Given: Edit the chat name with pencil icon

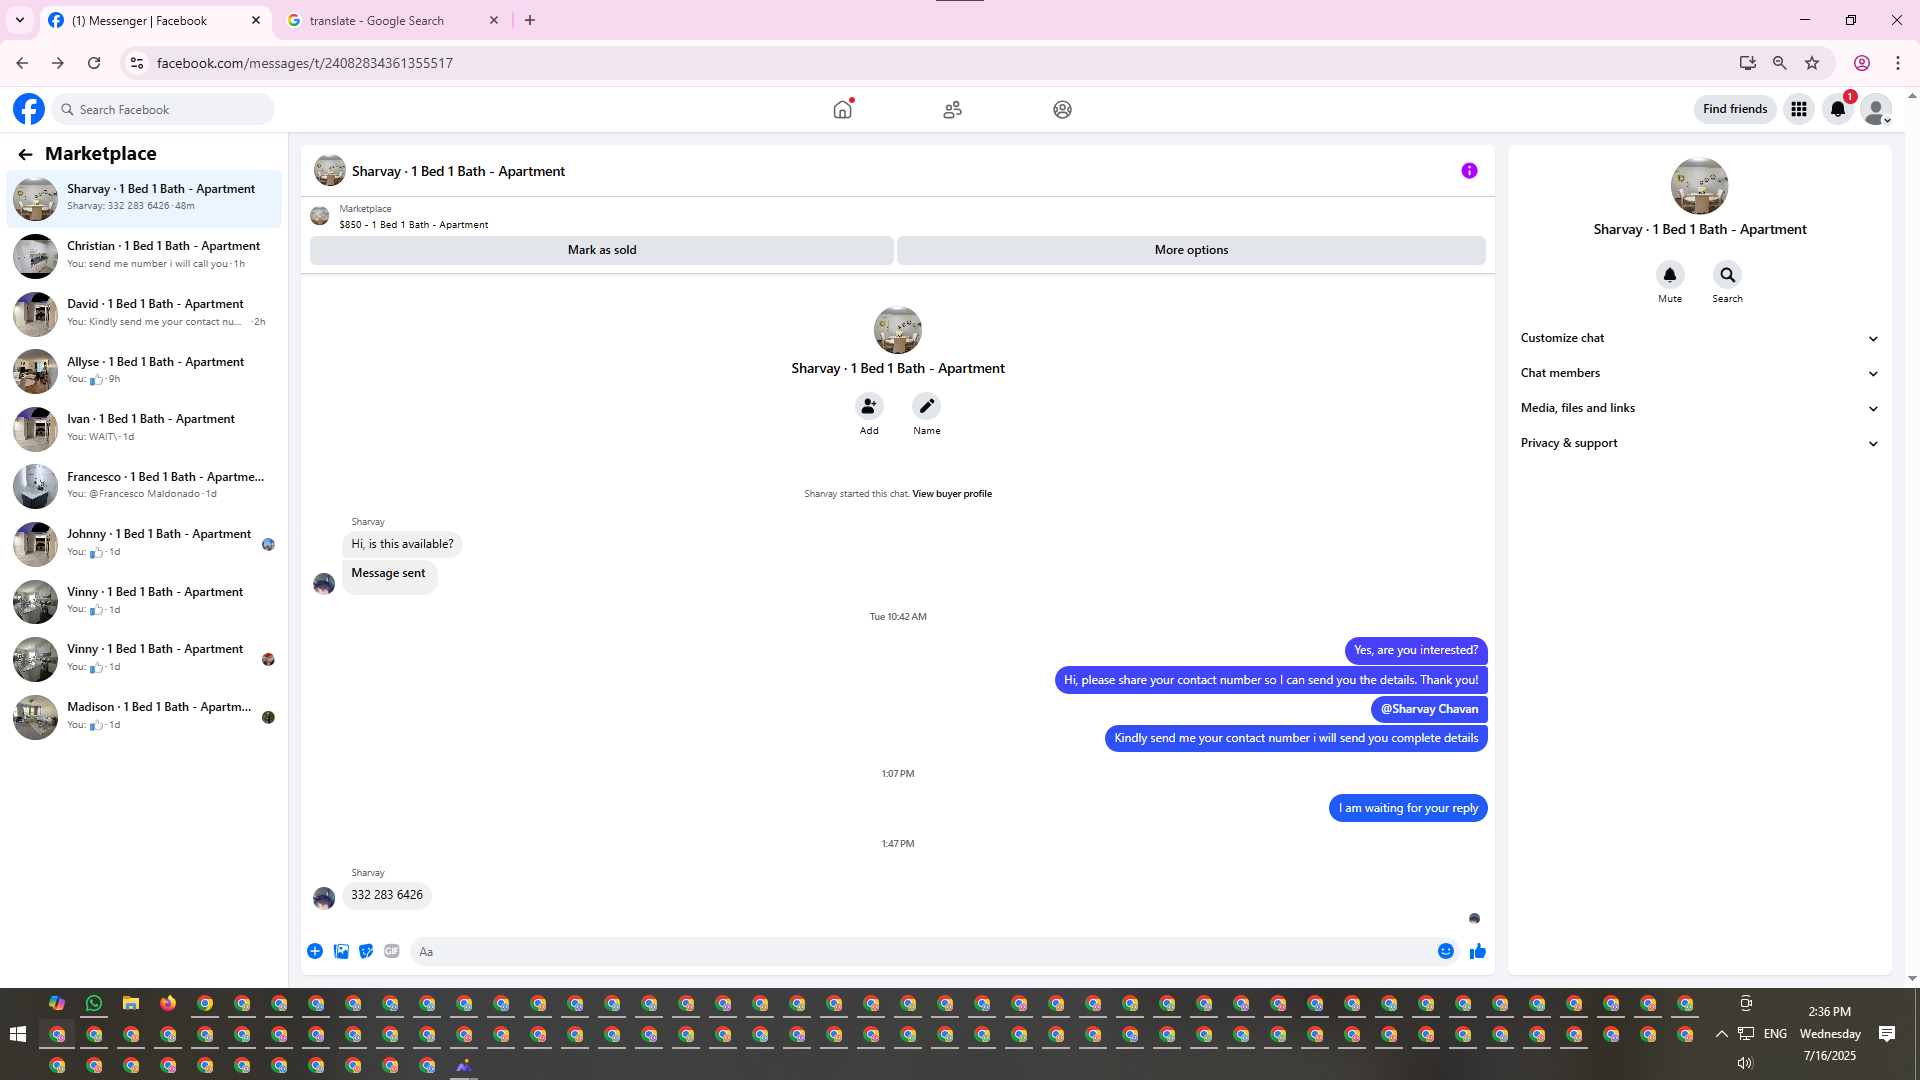Looking at the screenshot, I should click(927, 406).
